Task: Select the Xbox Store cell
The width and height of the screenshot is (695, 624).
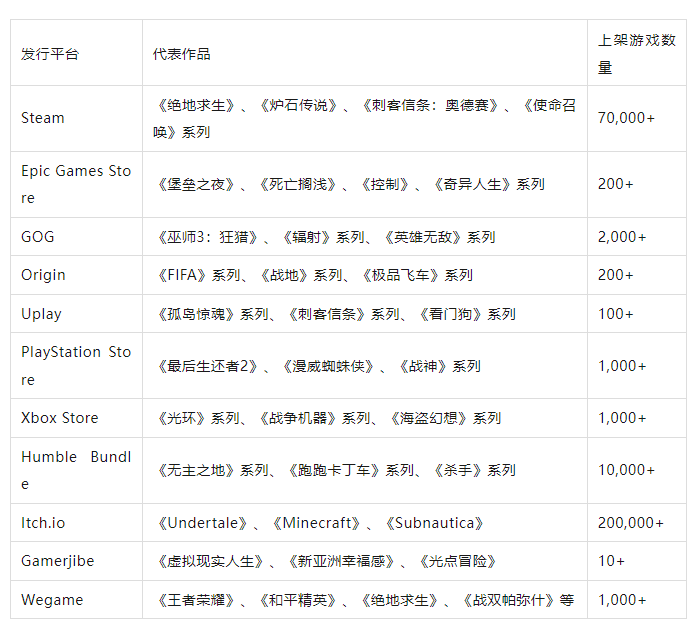Action: tap(76, 418)
